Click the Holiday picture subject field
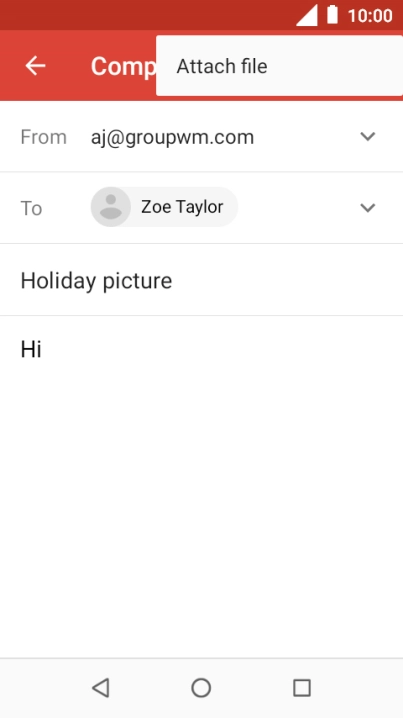 click(202, 280)
